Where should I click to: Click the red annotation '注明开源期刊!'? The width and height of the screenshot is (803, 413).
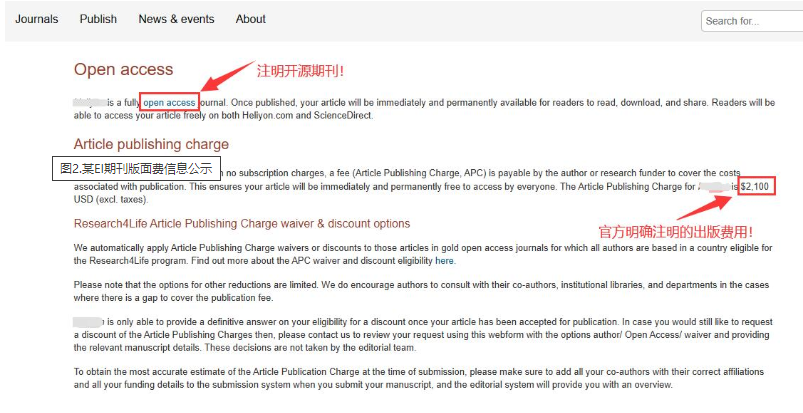pyautogui.click(x=300, y=71)
